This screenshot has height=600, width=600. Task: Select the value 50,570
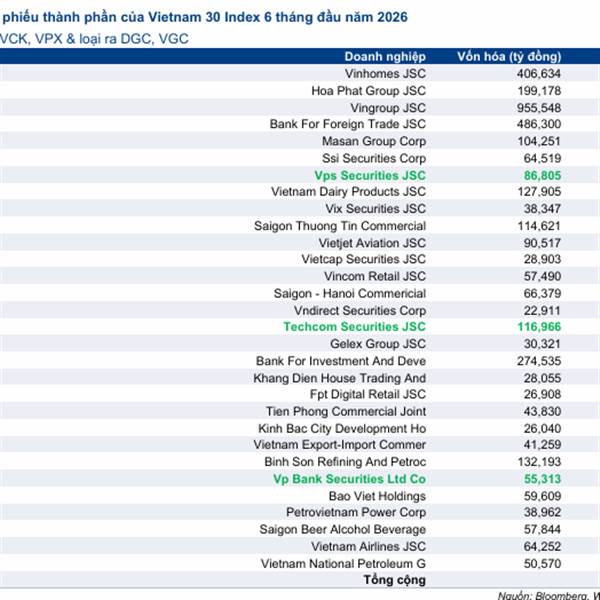tap(542, 564)
